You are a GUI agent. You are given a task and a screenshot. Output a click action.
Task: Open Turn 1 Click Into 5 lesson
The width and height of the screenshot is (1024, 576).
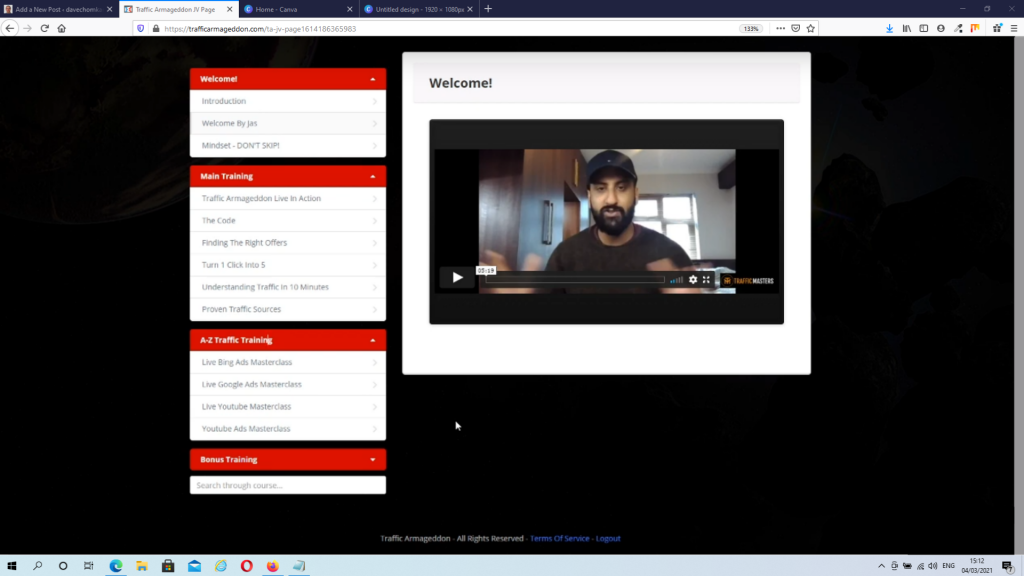[288, 265]
